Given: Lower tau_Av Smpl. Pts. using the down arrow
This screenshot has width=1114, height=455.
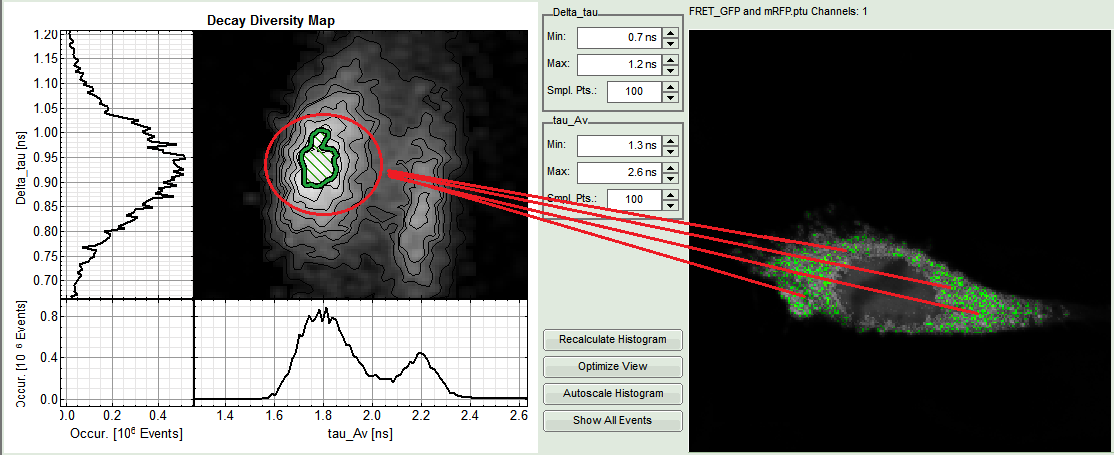Looking at the screenshot, I should tap(670, 205).
